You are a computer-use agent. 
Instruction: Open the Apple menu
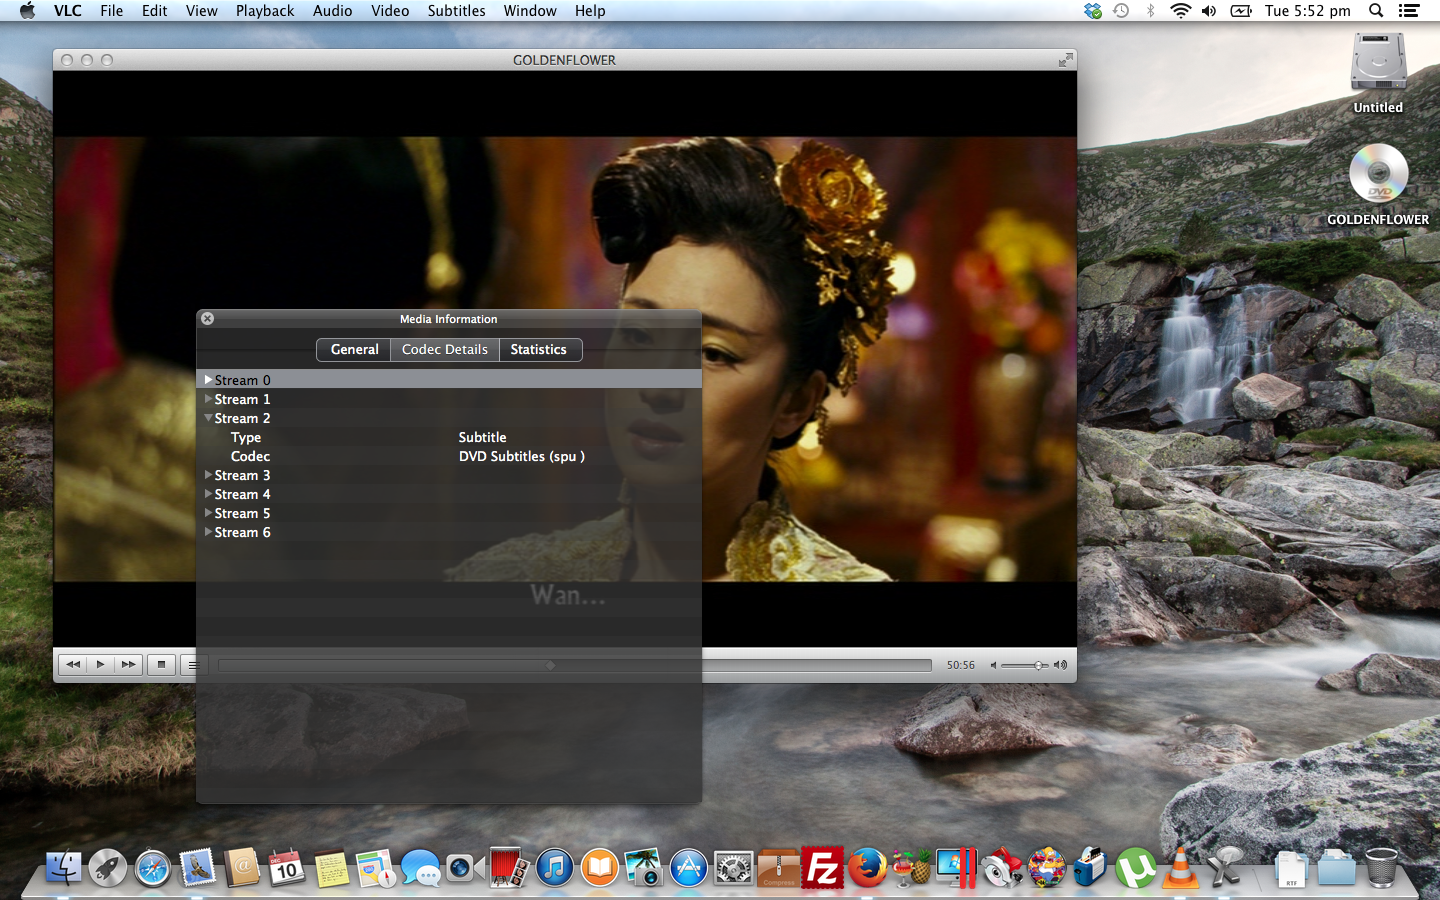[27, 11]
